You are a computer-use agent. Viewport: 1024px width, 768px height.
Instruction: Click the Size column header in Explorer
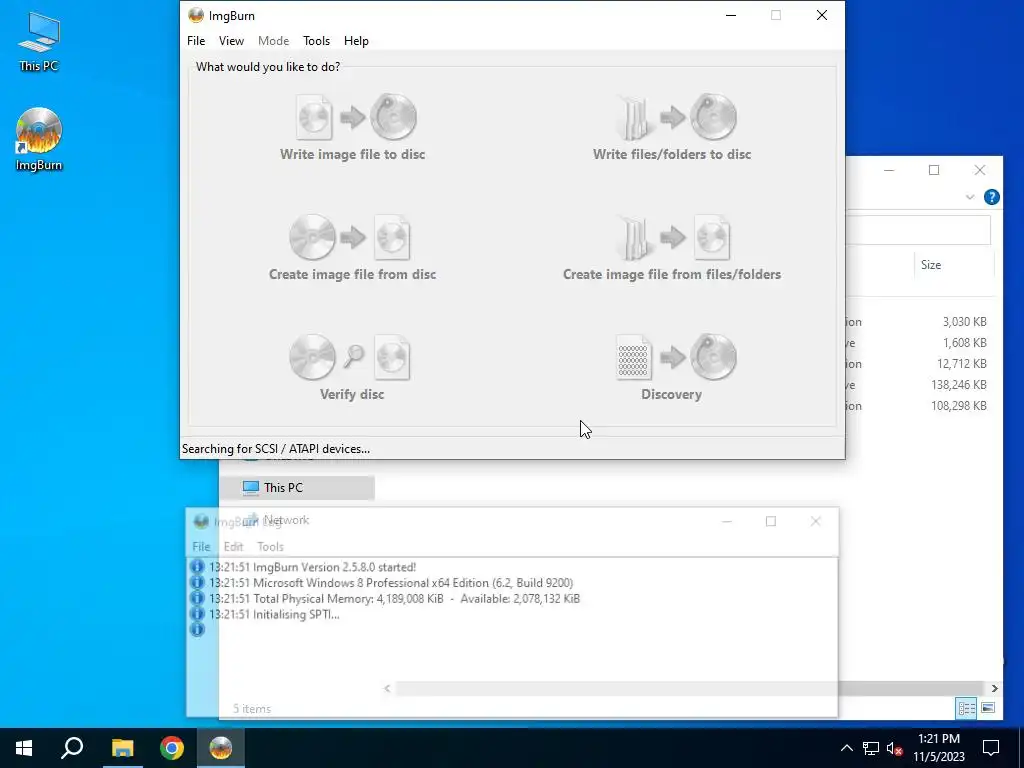click(931, 264)
